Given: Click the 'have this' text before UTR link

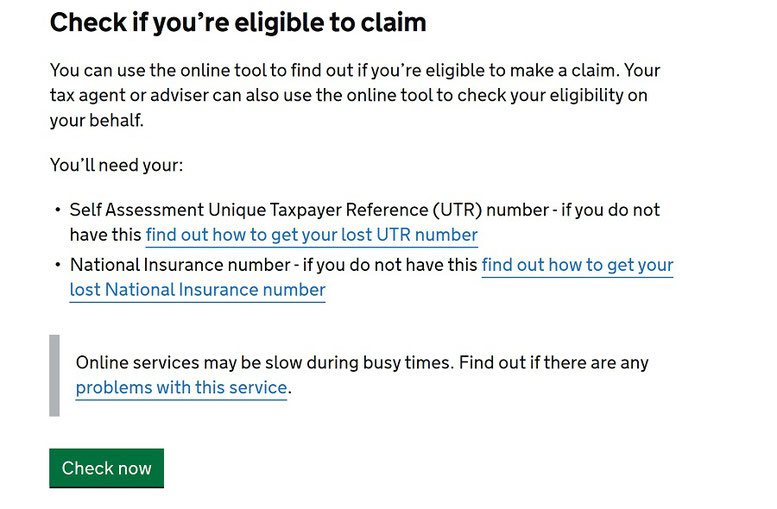Looking at the screenshot, I should [x=106, y=235].
